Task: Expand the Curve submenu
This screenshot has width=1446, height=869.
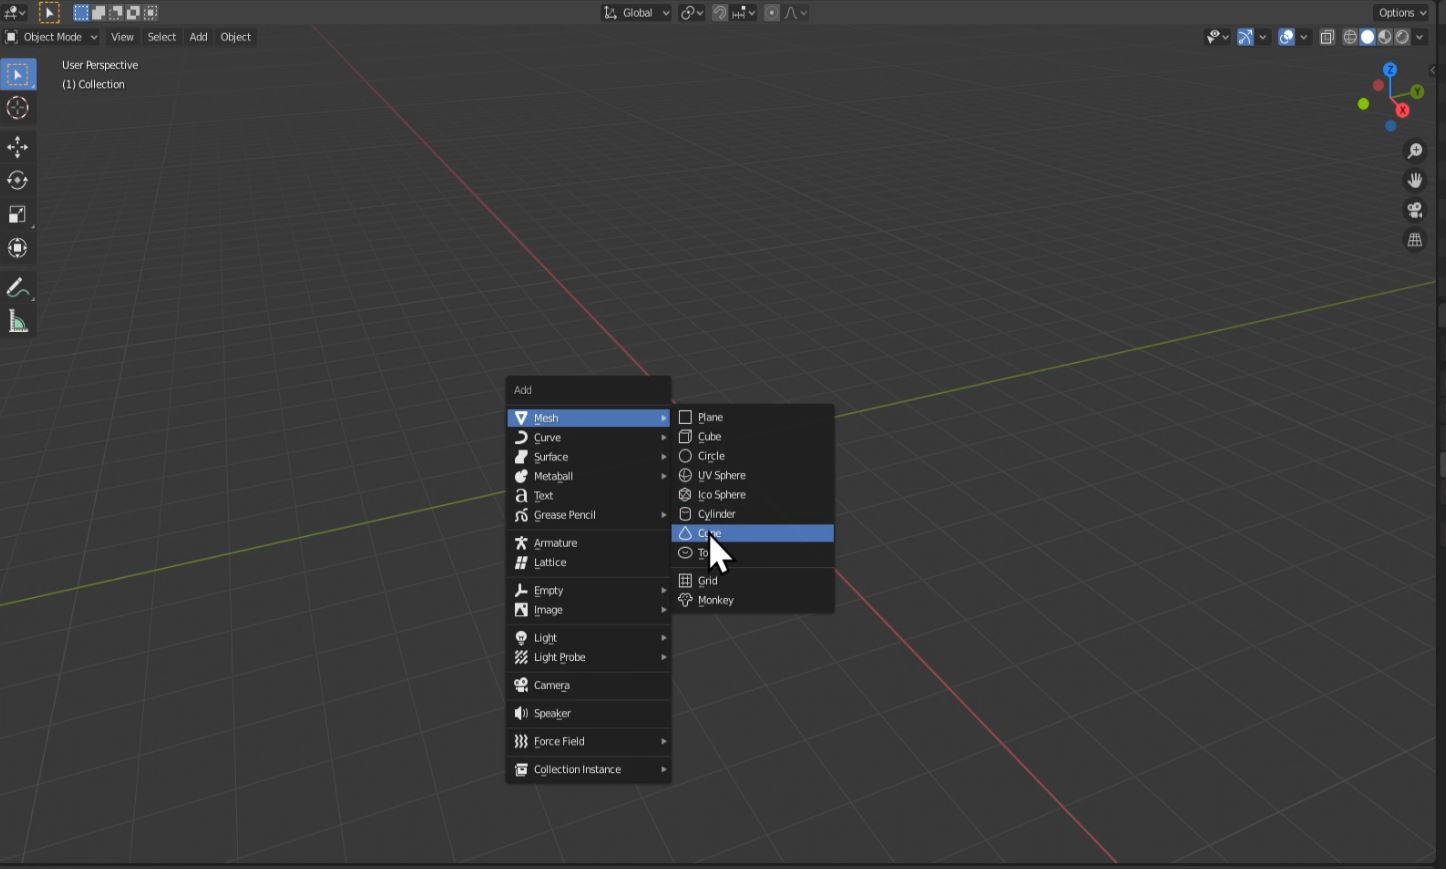Action: (588, 437)
